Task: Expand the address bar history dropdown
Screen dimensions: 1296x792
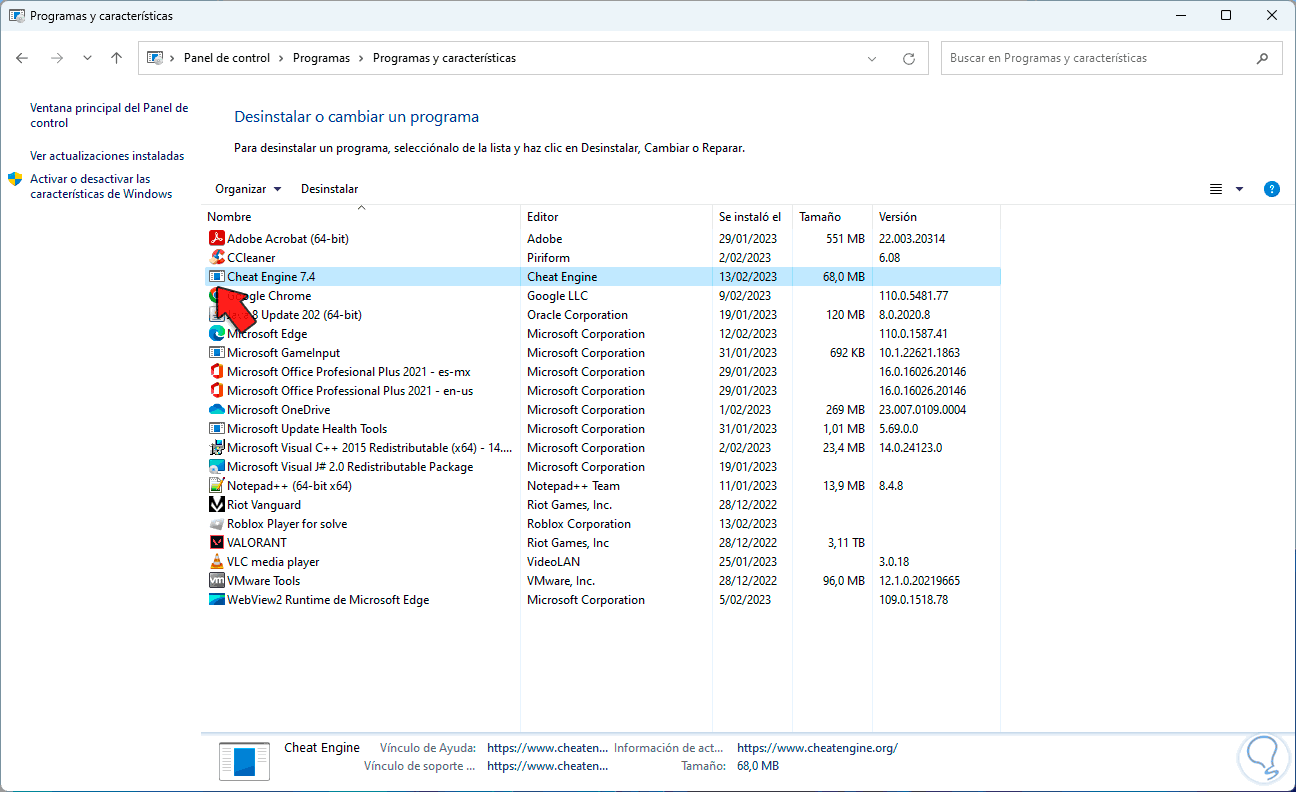Action: pos(872,58)
